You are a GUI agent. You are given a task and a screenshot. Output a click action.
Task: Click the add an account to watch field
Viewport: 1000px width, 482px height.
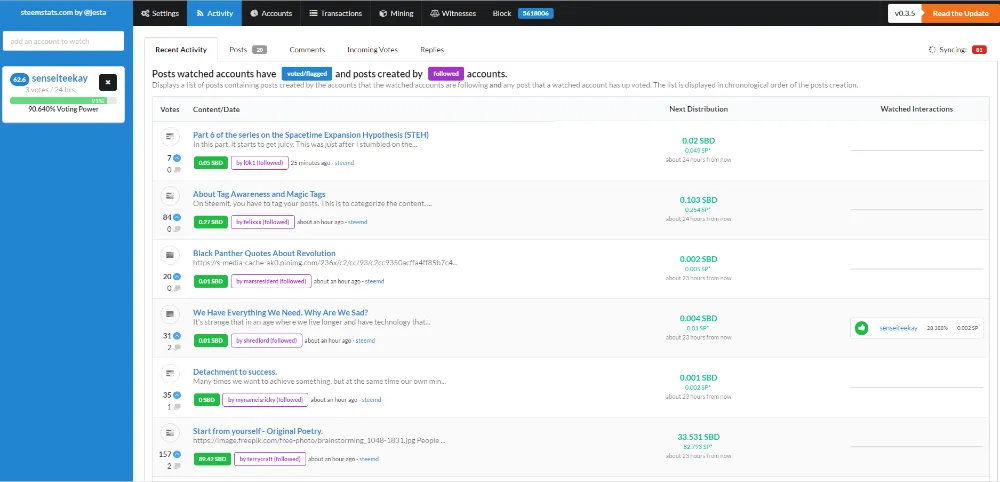63,41
